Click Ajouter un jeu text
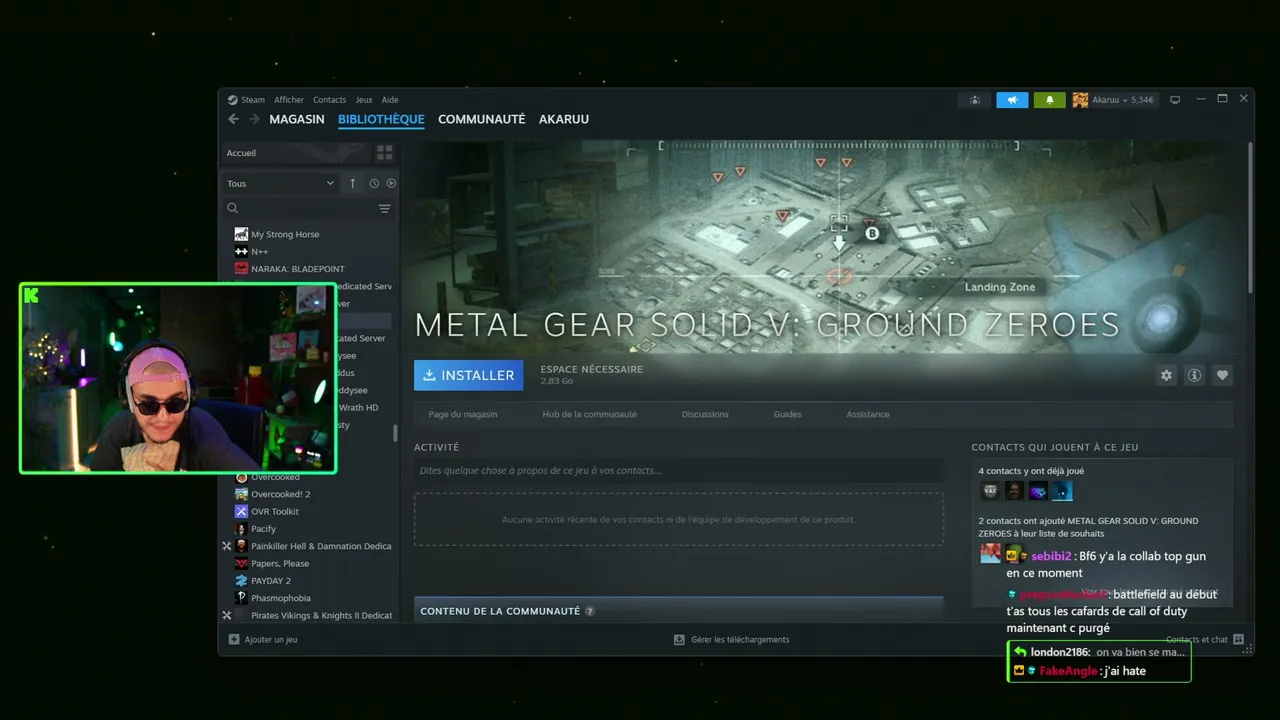This screenshot has height=720, width=1280. tap(271, 639)
